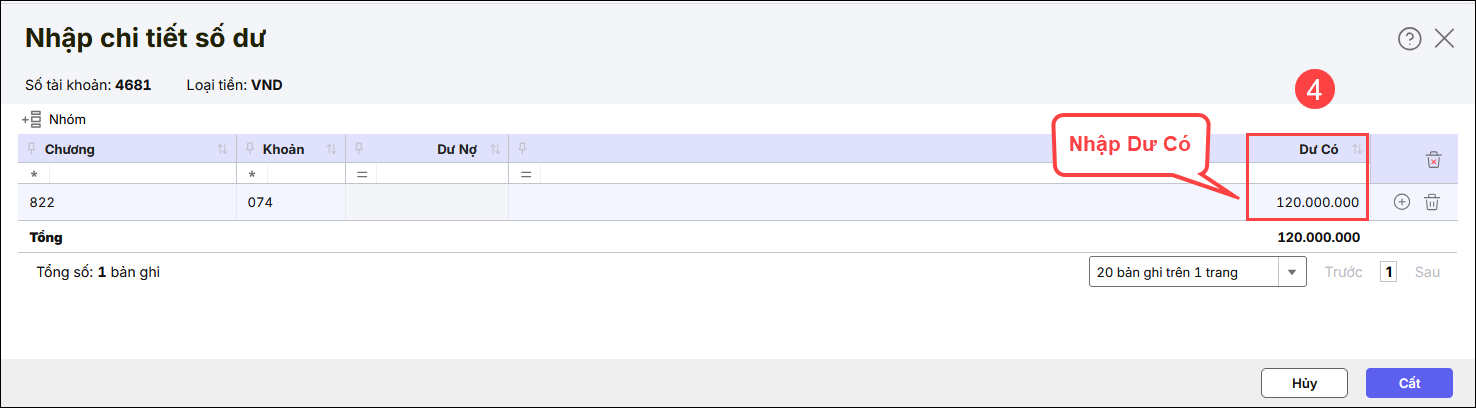Screen dimensions: 1476x408
Task: Click the Sau next page link
Action: click(x=1427, y=272)
